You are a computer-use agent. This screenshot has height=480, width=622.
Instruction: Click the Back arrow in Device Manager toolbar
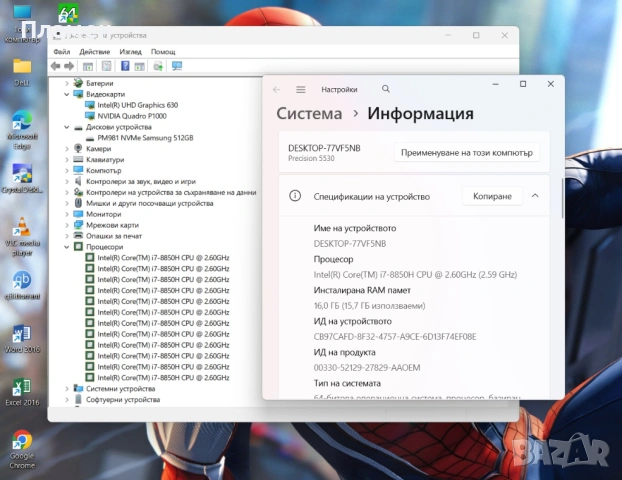click(x=56, y=66)
